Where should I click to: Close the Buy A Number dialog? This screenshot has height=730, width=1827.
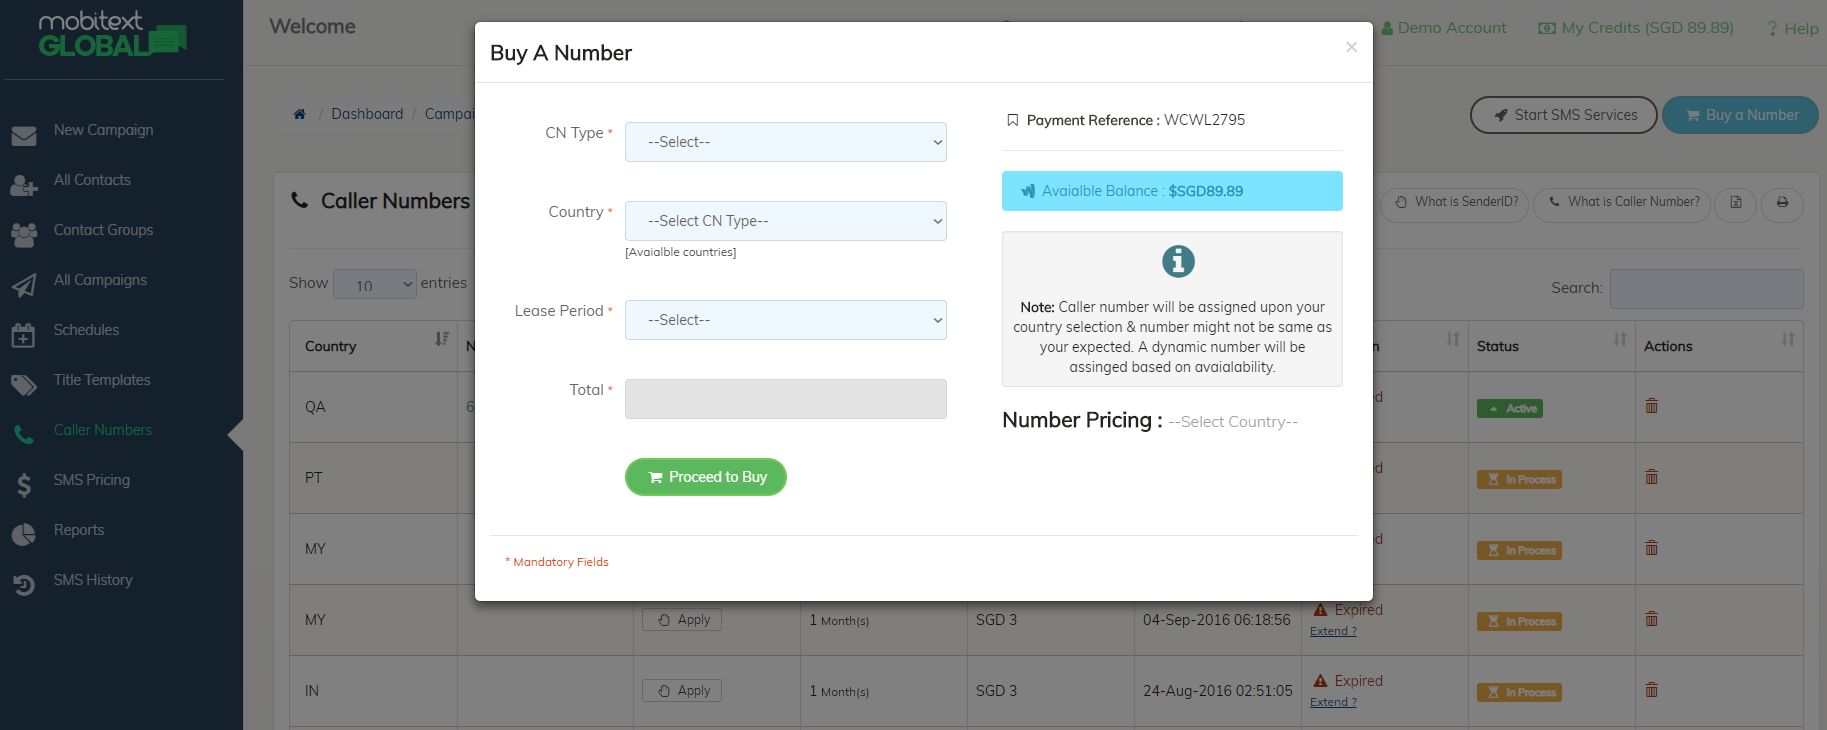1351,47
